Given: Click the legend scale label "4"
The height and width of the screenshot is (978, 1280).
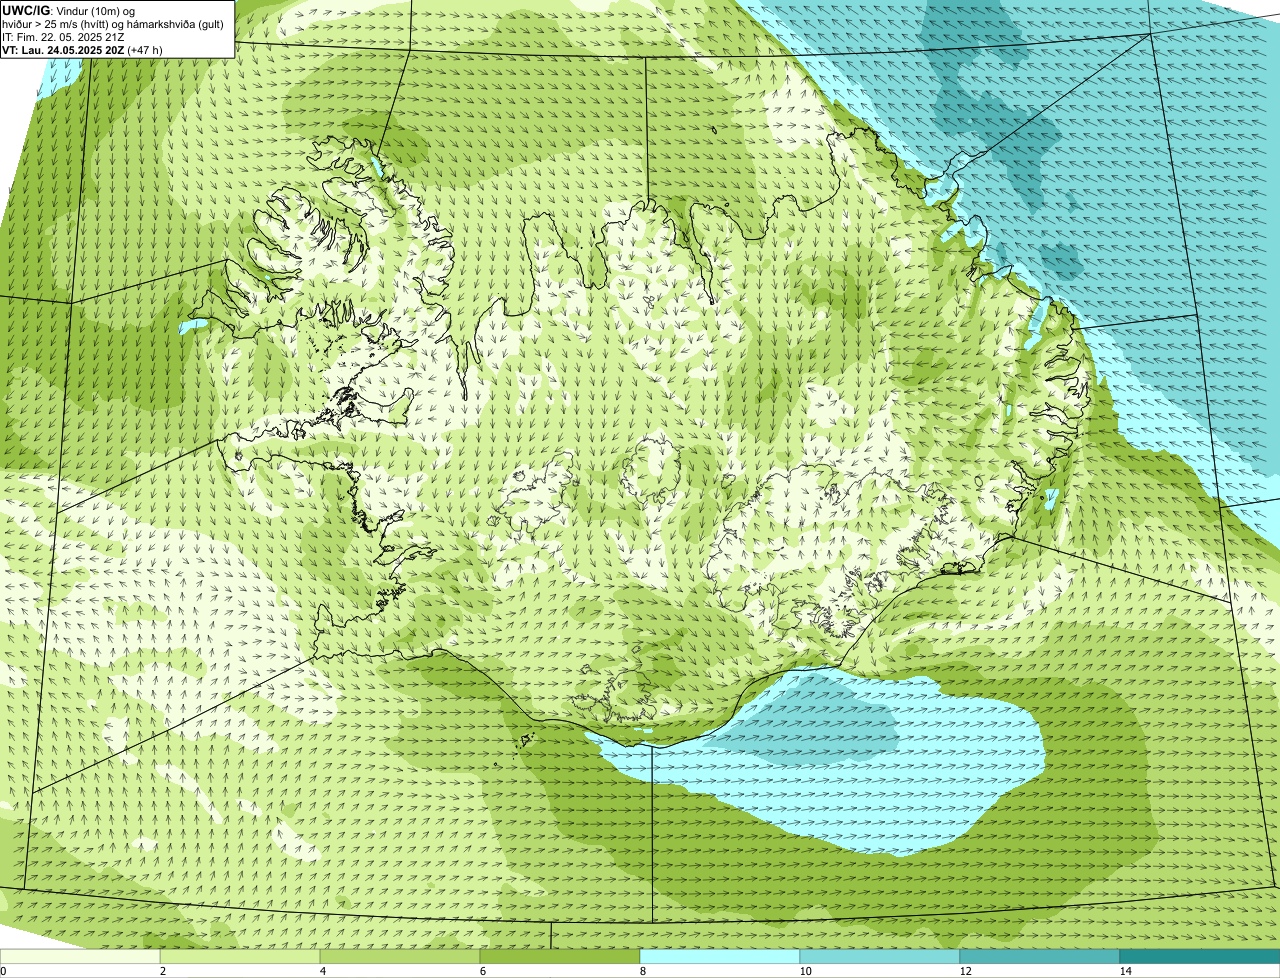Looking at the screenshot, I should tap(322, 971).
